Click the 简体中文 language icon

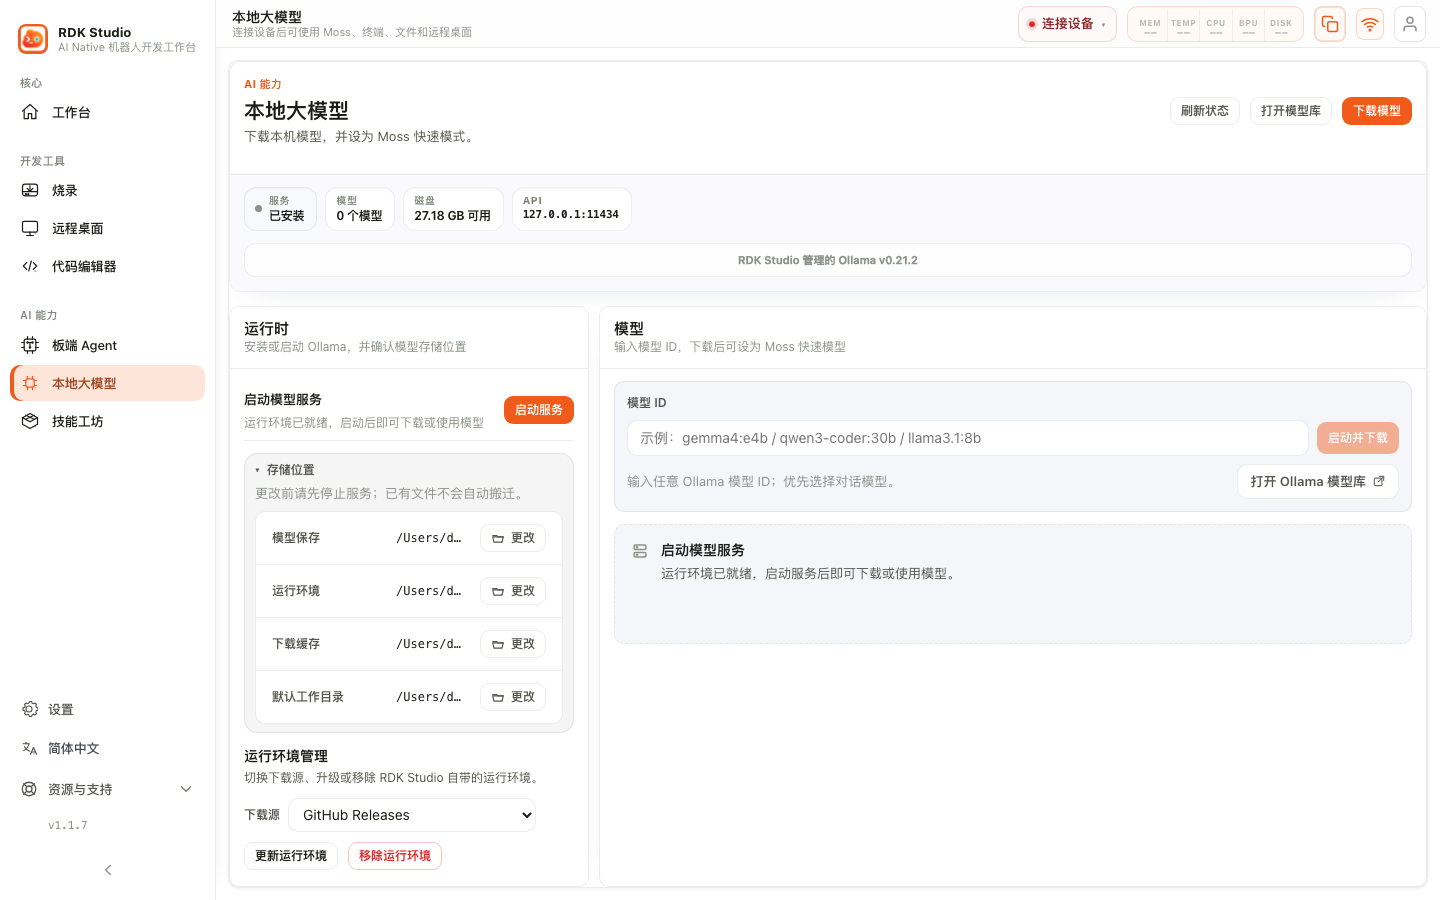30,748
